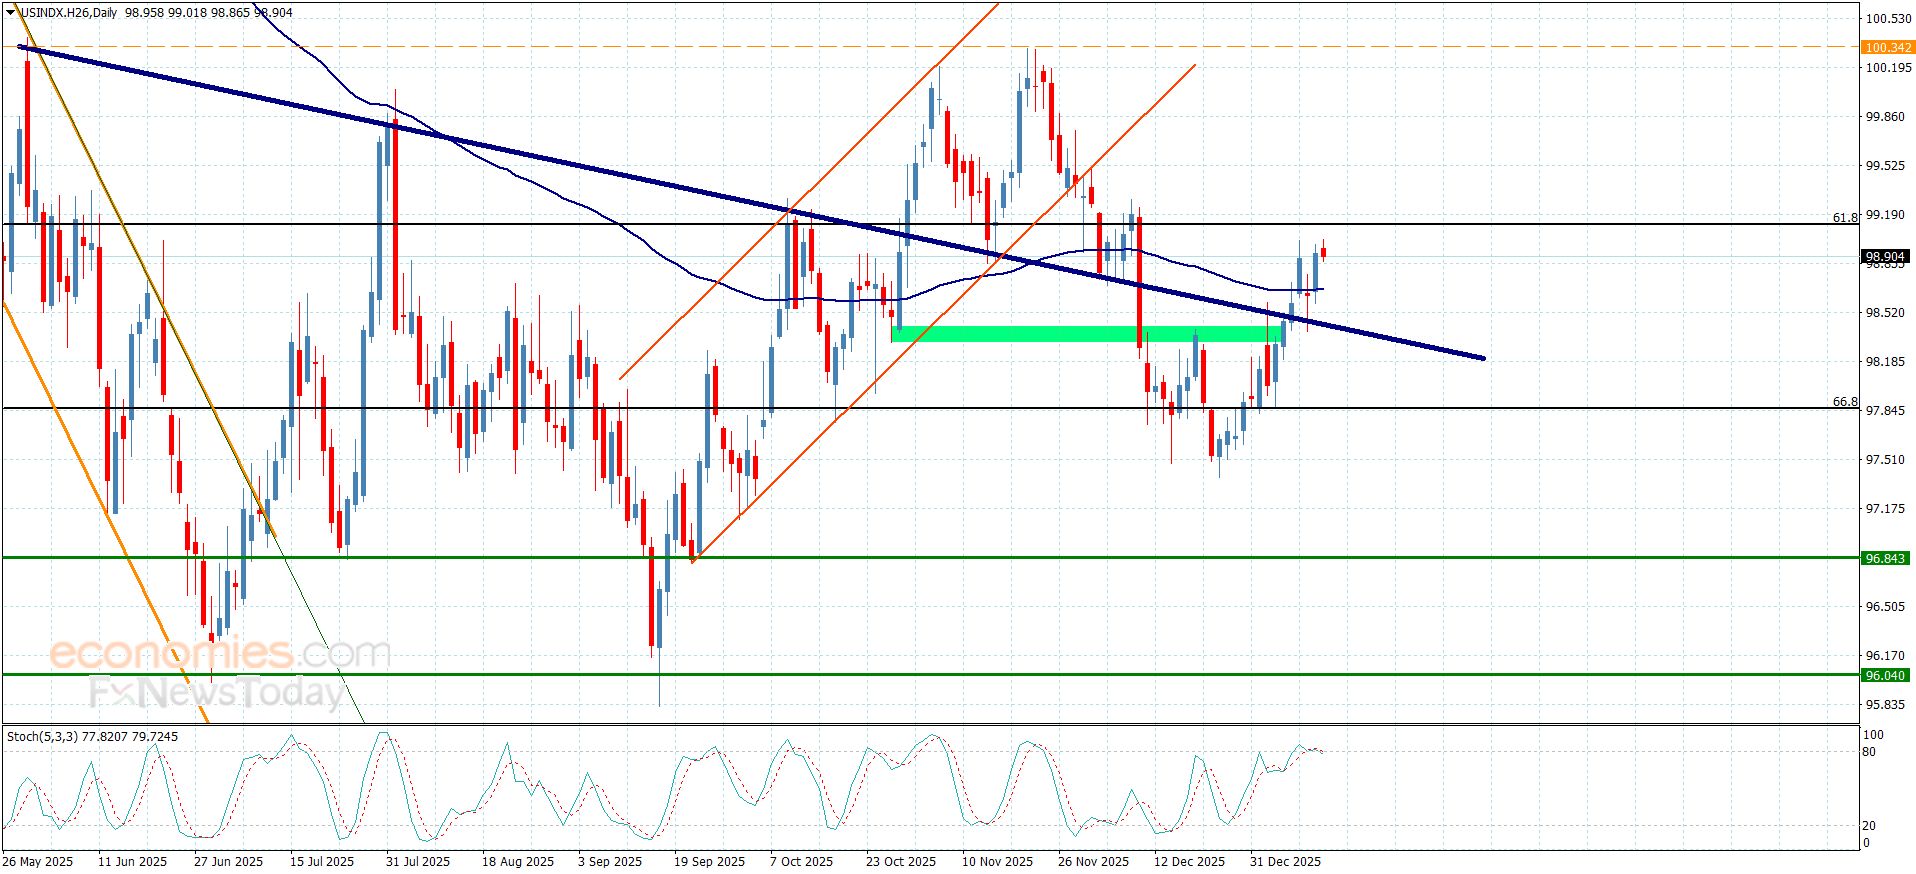Viewport: 1916px width, 874px height.
Task: Click the 100.530 price axis label
Action: (x=1885, y=18)
